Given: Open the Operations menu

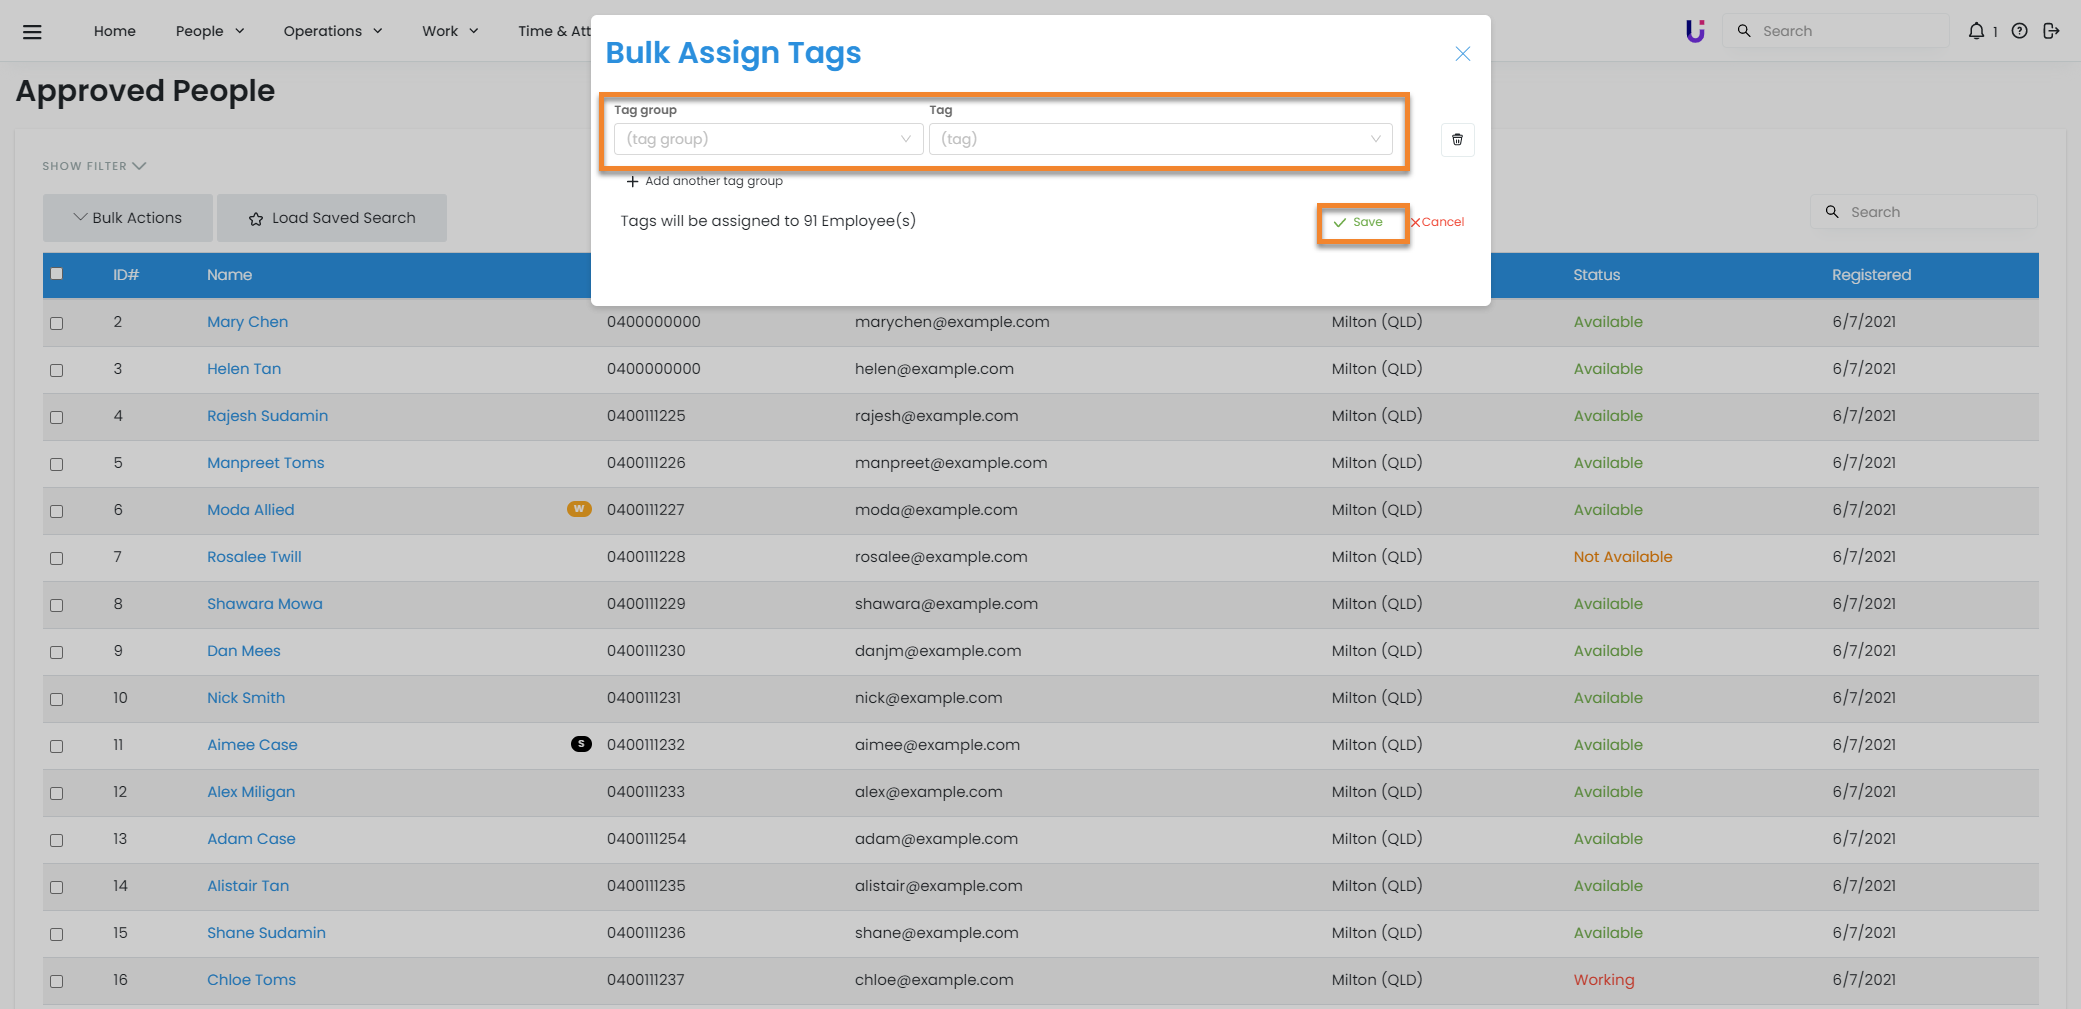Looking at the screenshot, I should point(332,31).
